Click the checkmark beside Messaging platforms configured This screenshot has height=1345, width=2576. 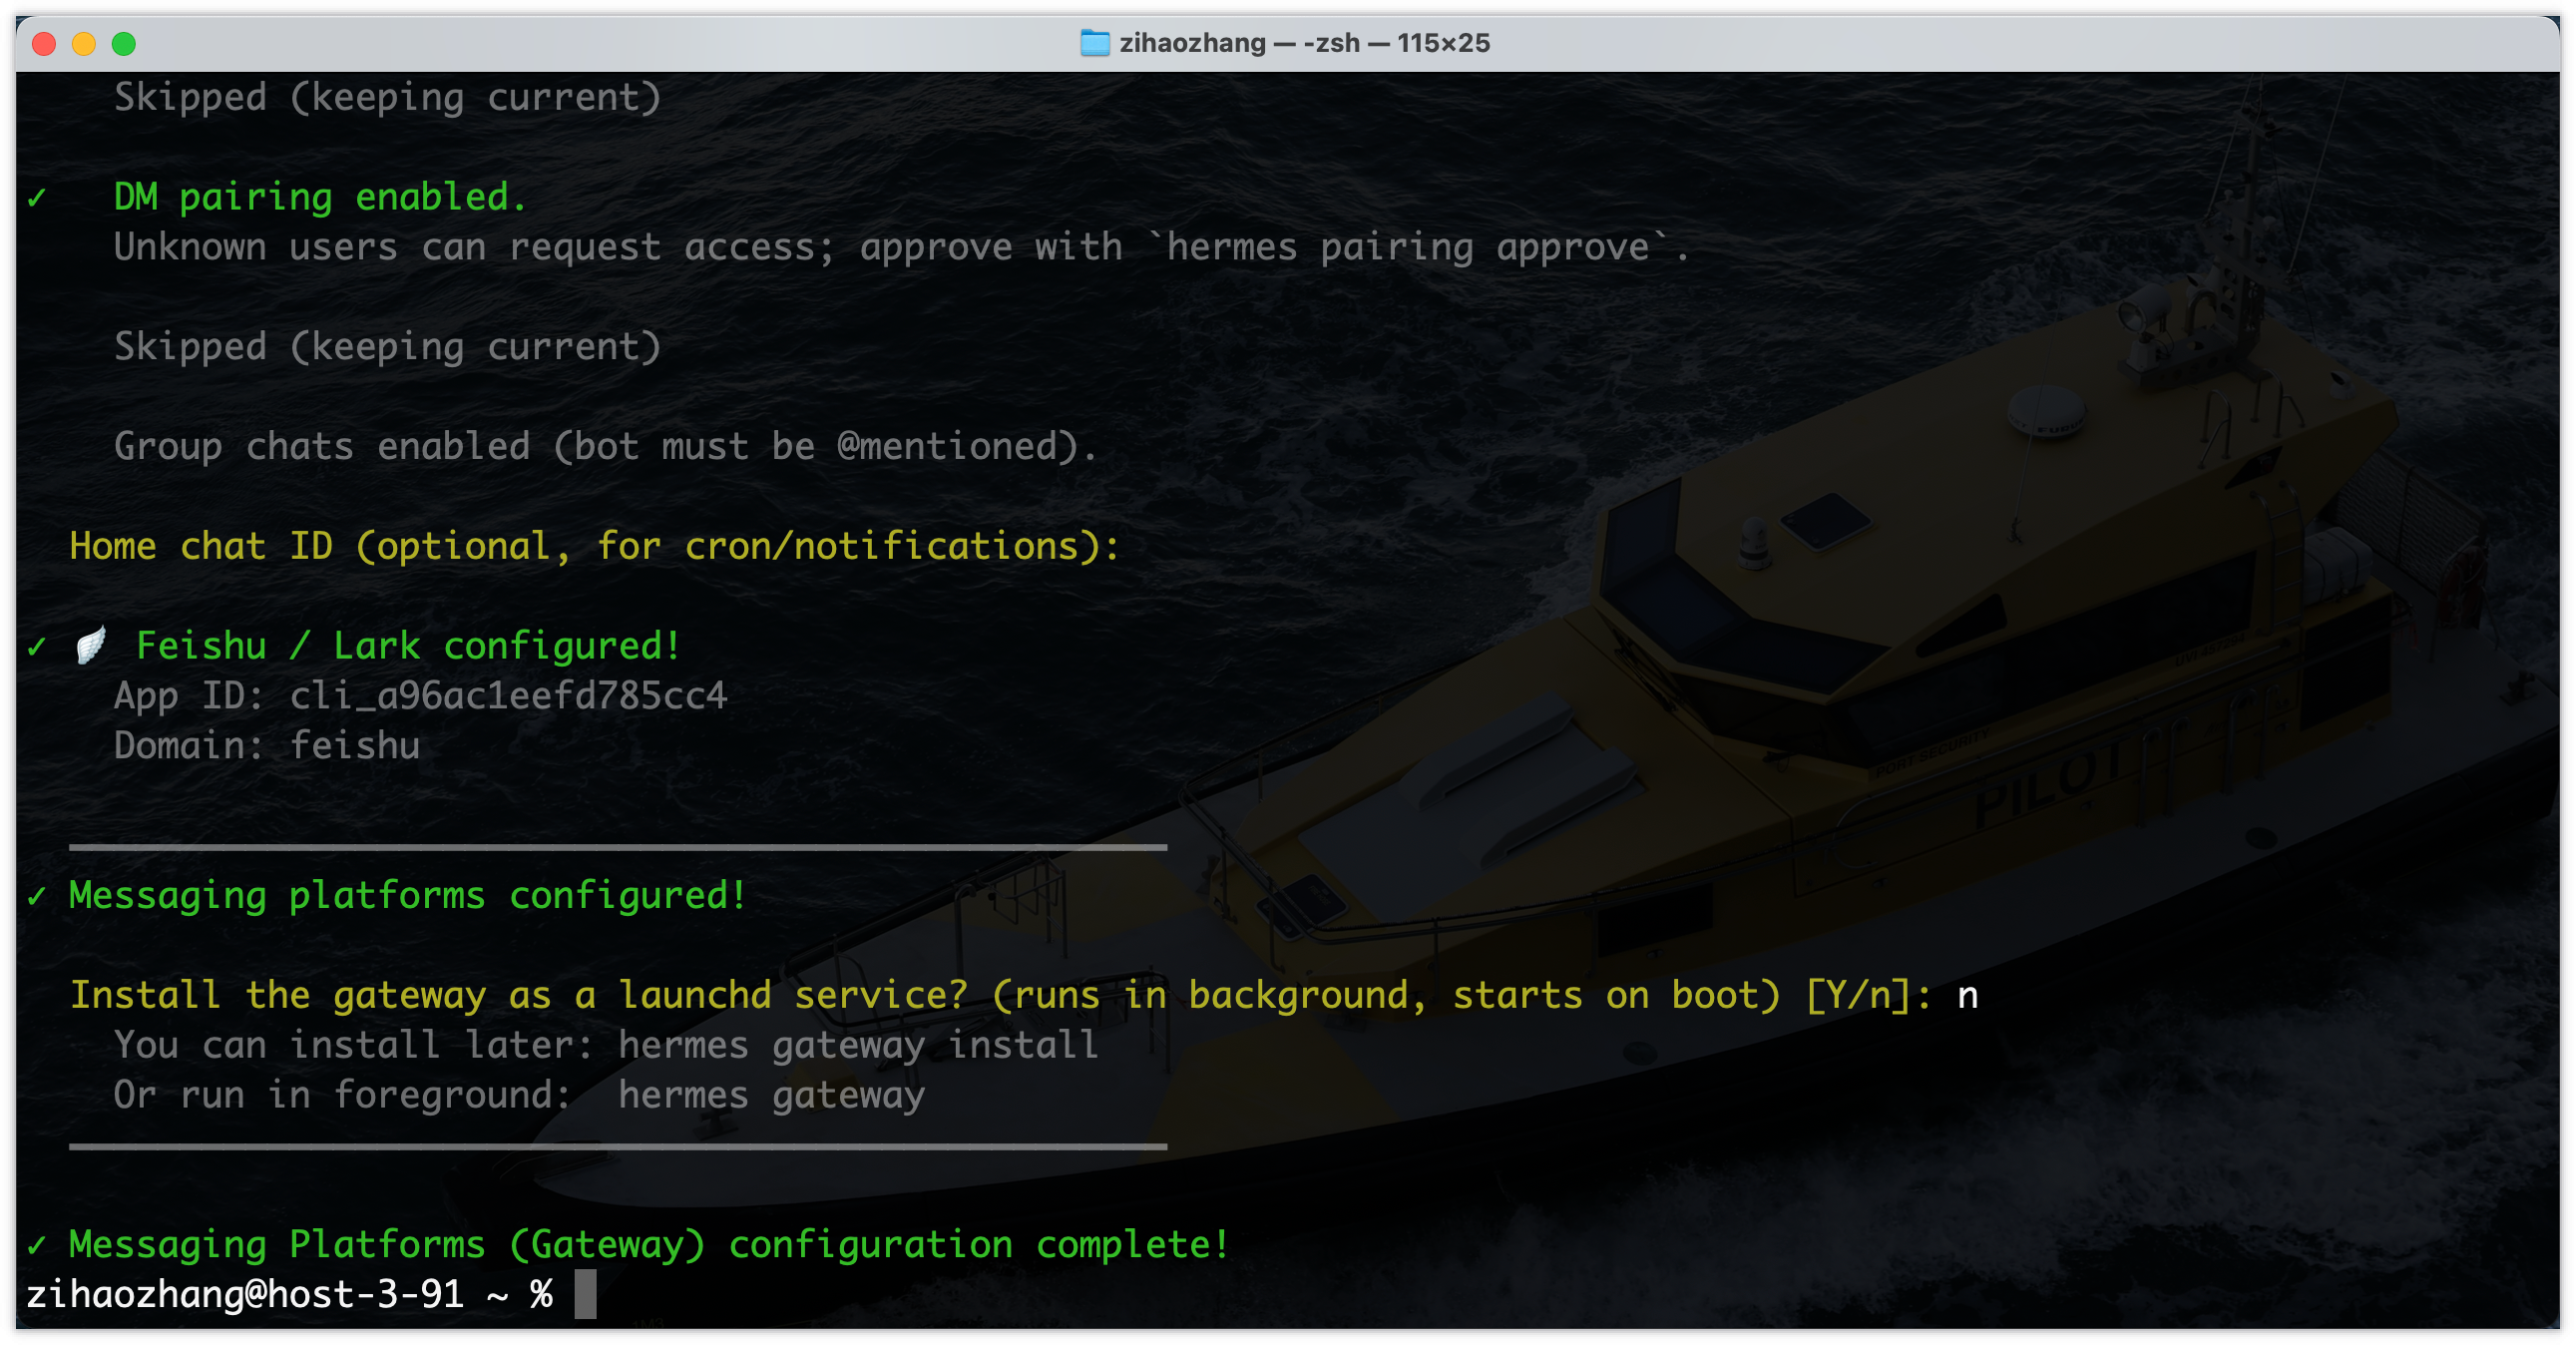click(x=37, y=896)
